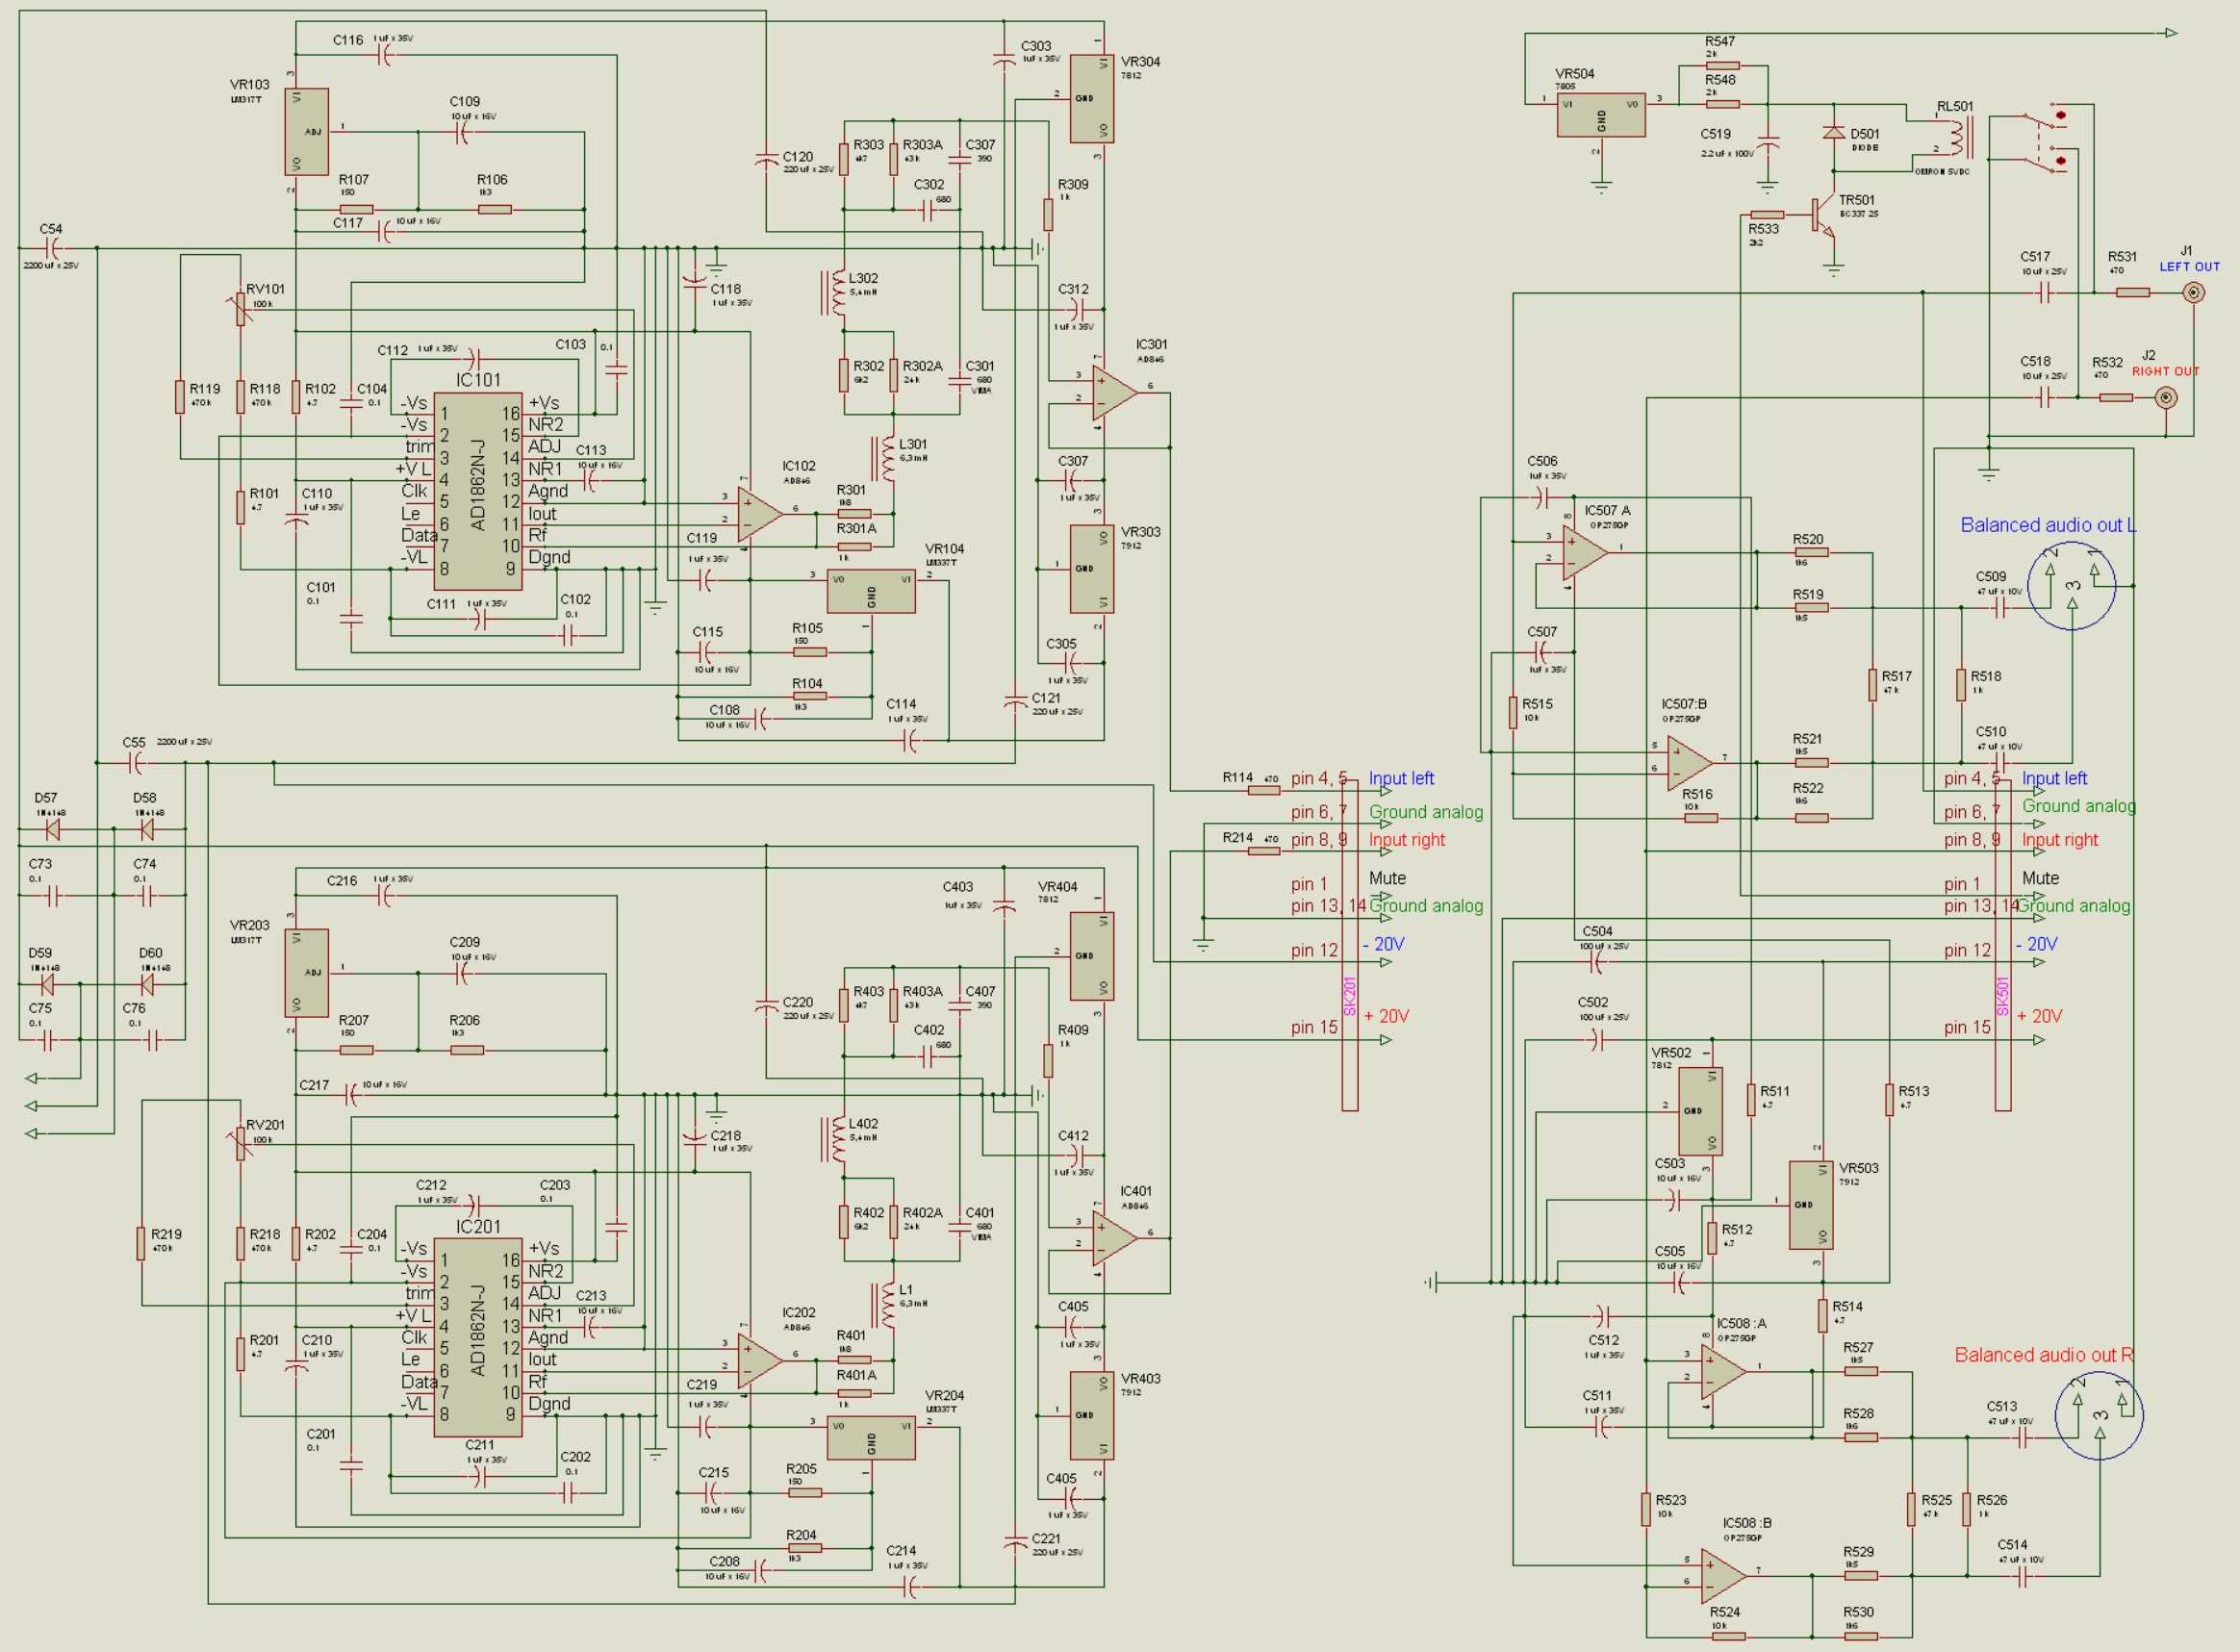This screenshot has height=1652, width=2240.
Task: Click the J2 RIGHT OUT jack
Action: click(2165, 398)
